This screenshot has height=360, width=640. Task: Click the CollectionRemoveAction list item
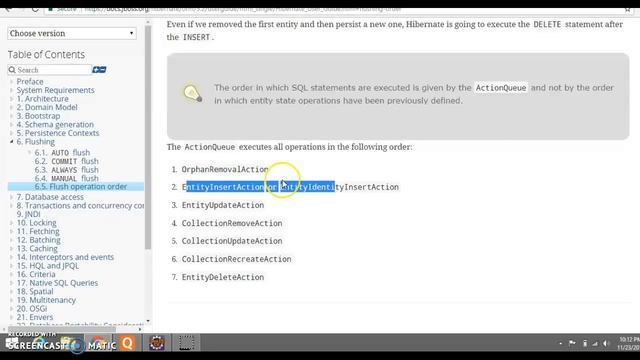[232, 223]
